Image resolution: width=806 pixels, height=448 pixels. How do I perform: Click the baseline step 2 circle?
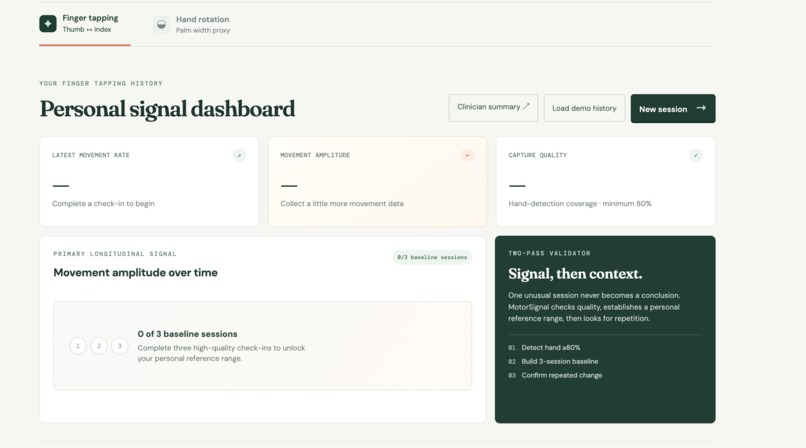tap(99, 346)
